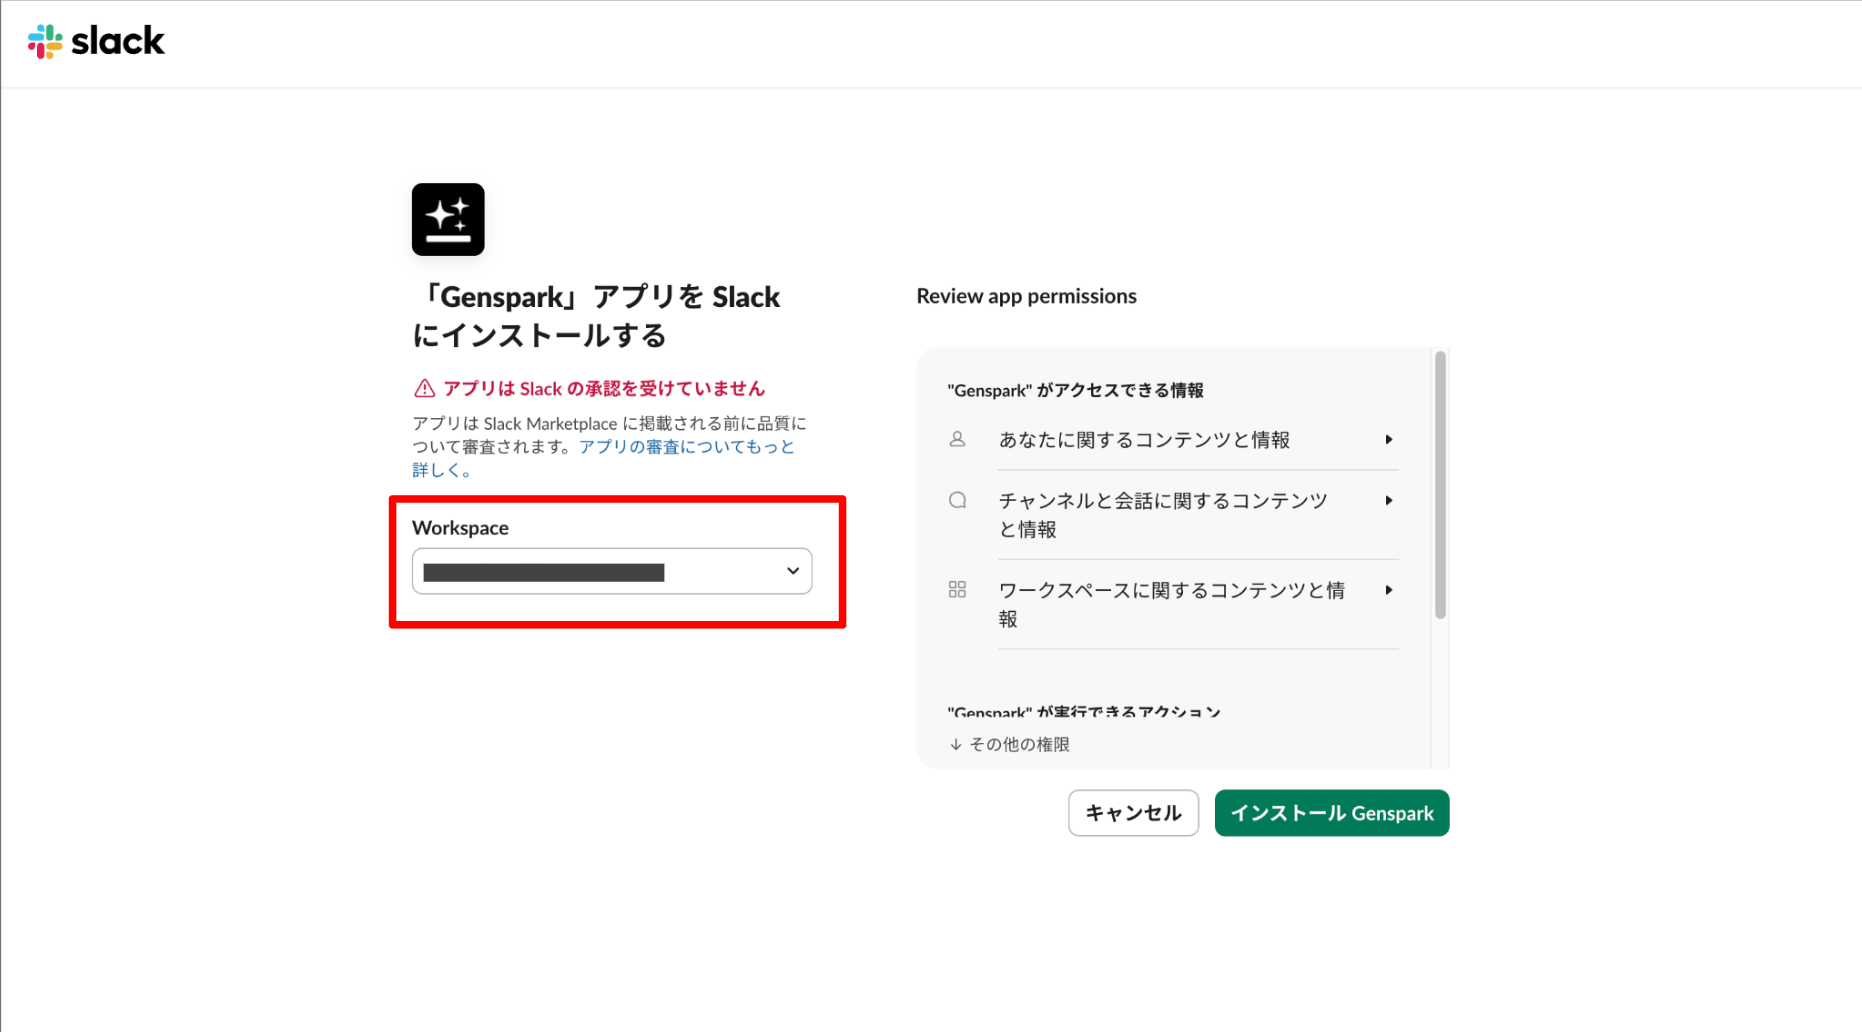The width and height of the screenshot is (1862, 1032).
Task: Click the chevron in the Workspace selector
Action: 792,571
